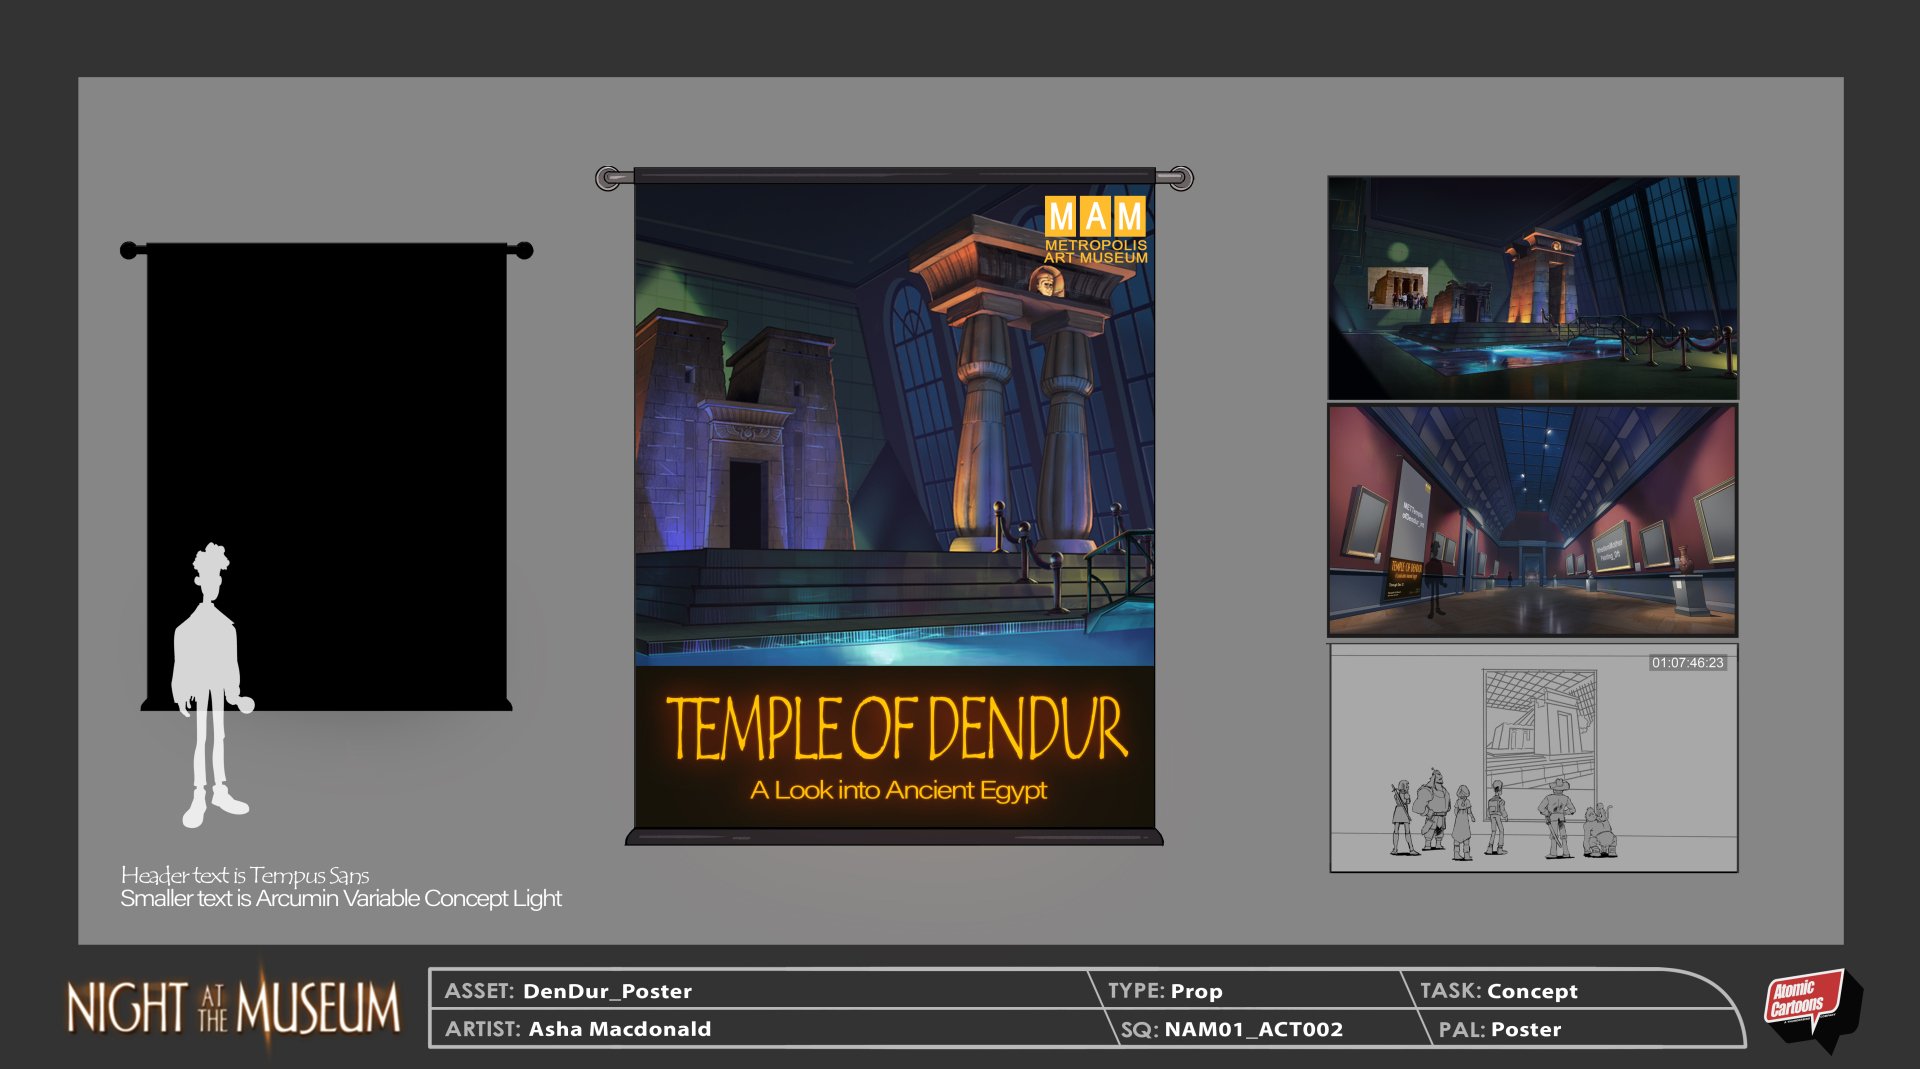The width and height of the screenshot is (1920, 1069).
Task: Open the red gallery hallway thumbnail
Action: [1532, 520]
